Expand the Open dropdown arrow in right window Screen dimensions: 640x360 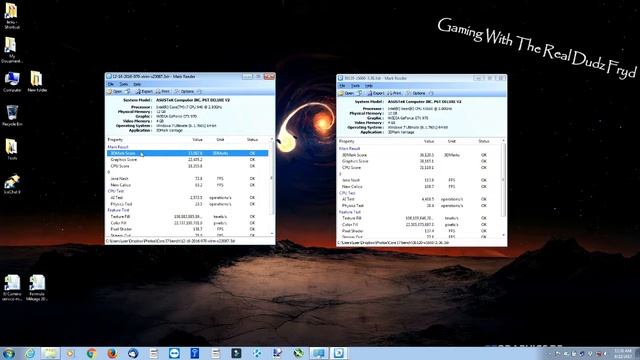pyautogui.click(x=360, y=93)
